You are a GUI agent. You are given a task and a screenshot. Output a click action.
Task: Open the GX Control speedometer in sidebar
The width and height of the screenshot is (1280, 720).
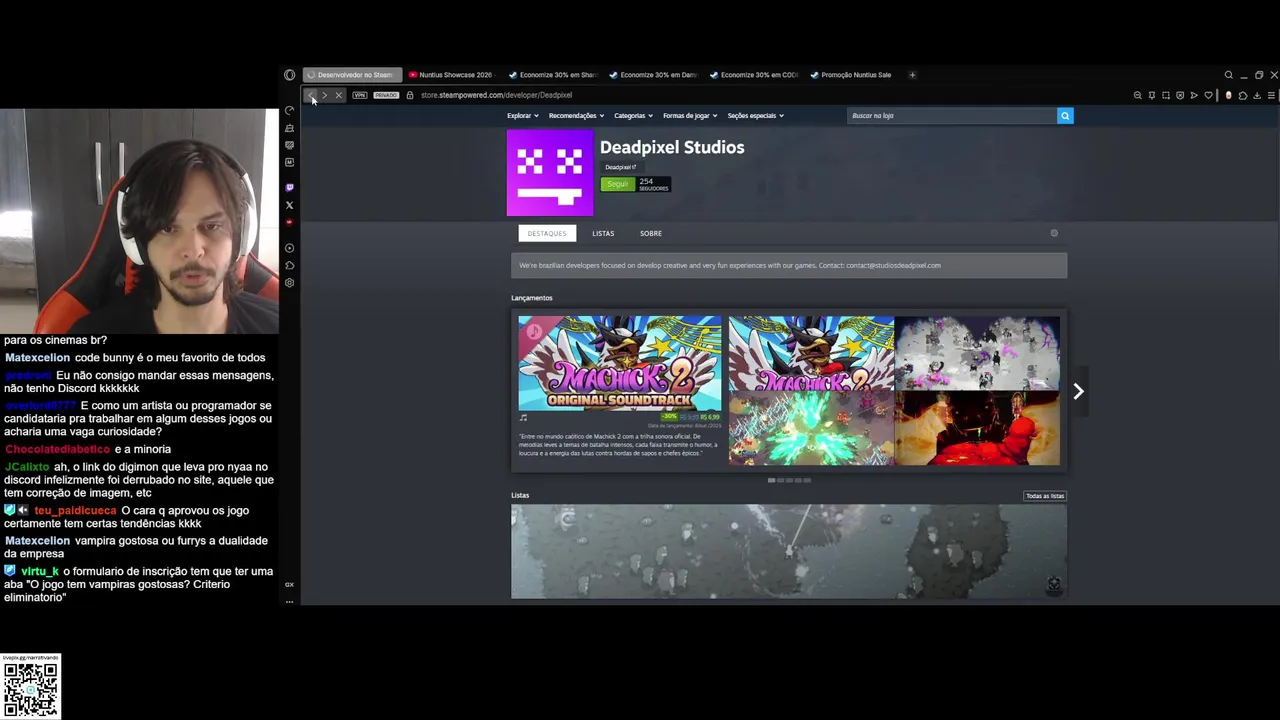click(x=290, y=111)
